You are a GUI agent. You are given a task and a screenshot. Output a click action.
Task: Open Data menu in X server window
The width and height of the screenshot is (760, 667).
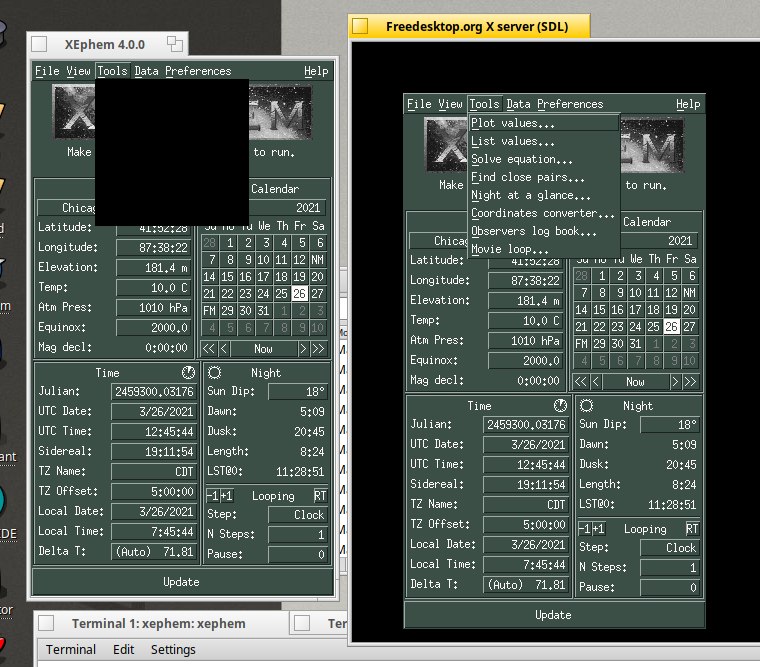point(519,104)
